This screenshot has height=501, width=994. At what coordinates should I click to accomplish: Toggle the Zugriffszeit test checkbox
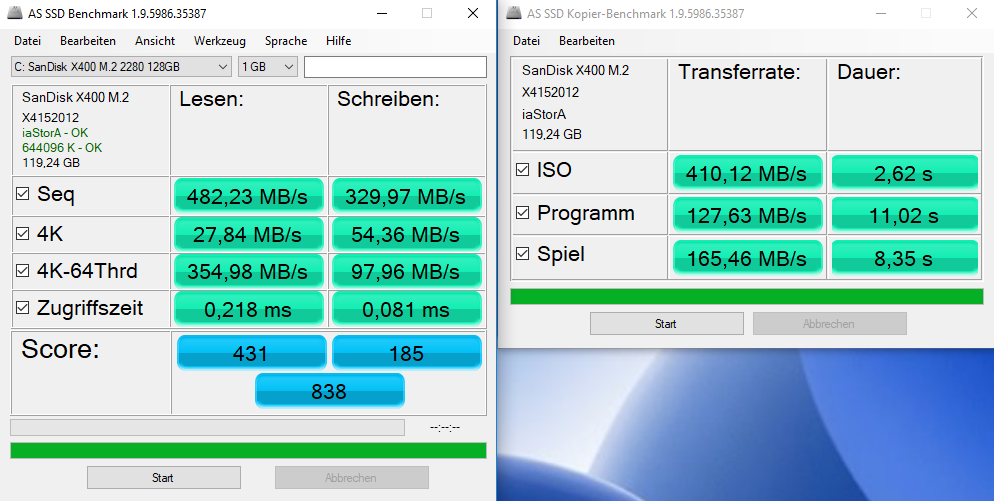click(x=23, y=308)
